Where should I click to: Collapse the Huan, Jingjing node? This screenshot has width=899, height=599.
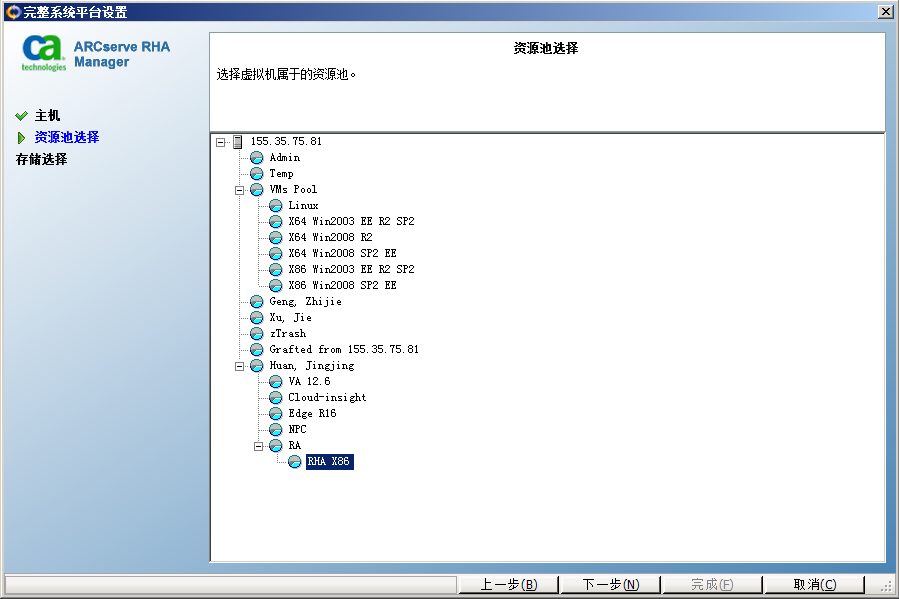(x=240, y=366)
